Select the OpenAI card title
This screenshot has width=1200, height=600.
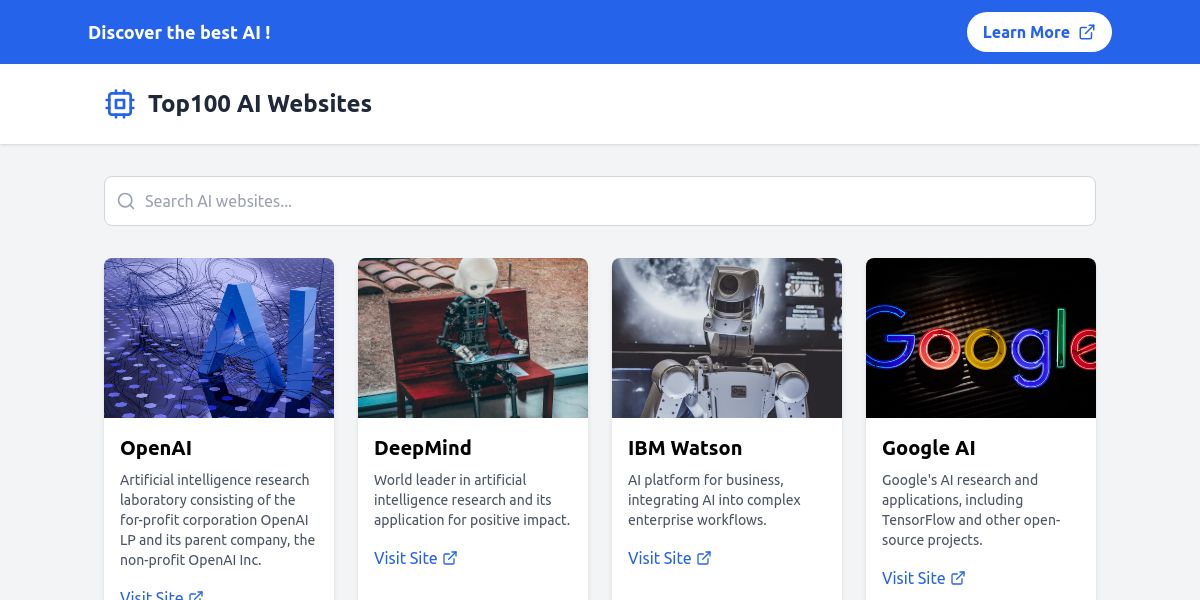(156, 448)
